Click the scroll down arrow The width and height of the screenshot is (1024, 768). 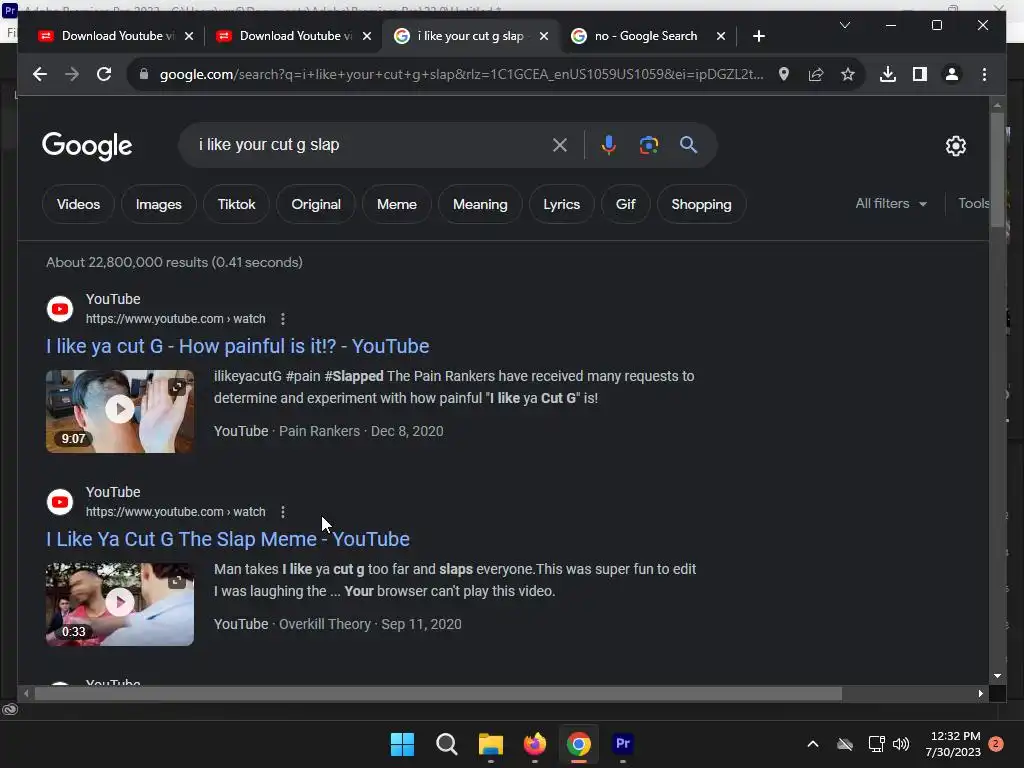point(997,677)
